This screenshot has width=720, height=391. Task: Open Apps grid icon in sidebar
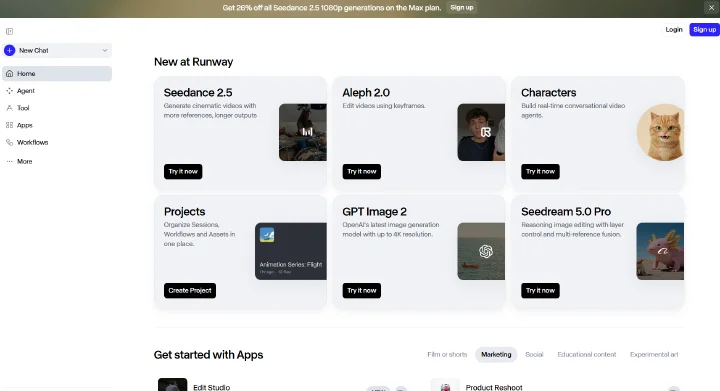pos(9,125)
